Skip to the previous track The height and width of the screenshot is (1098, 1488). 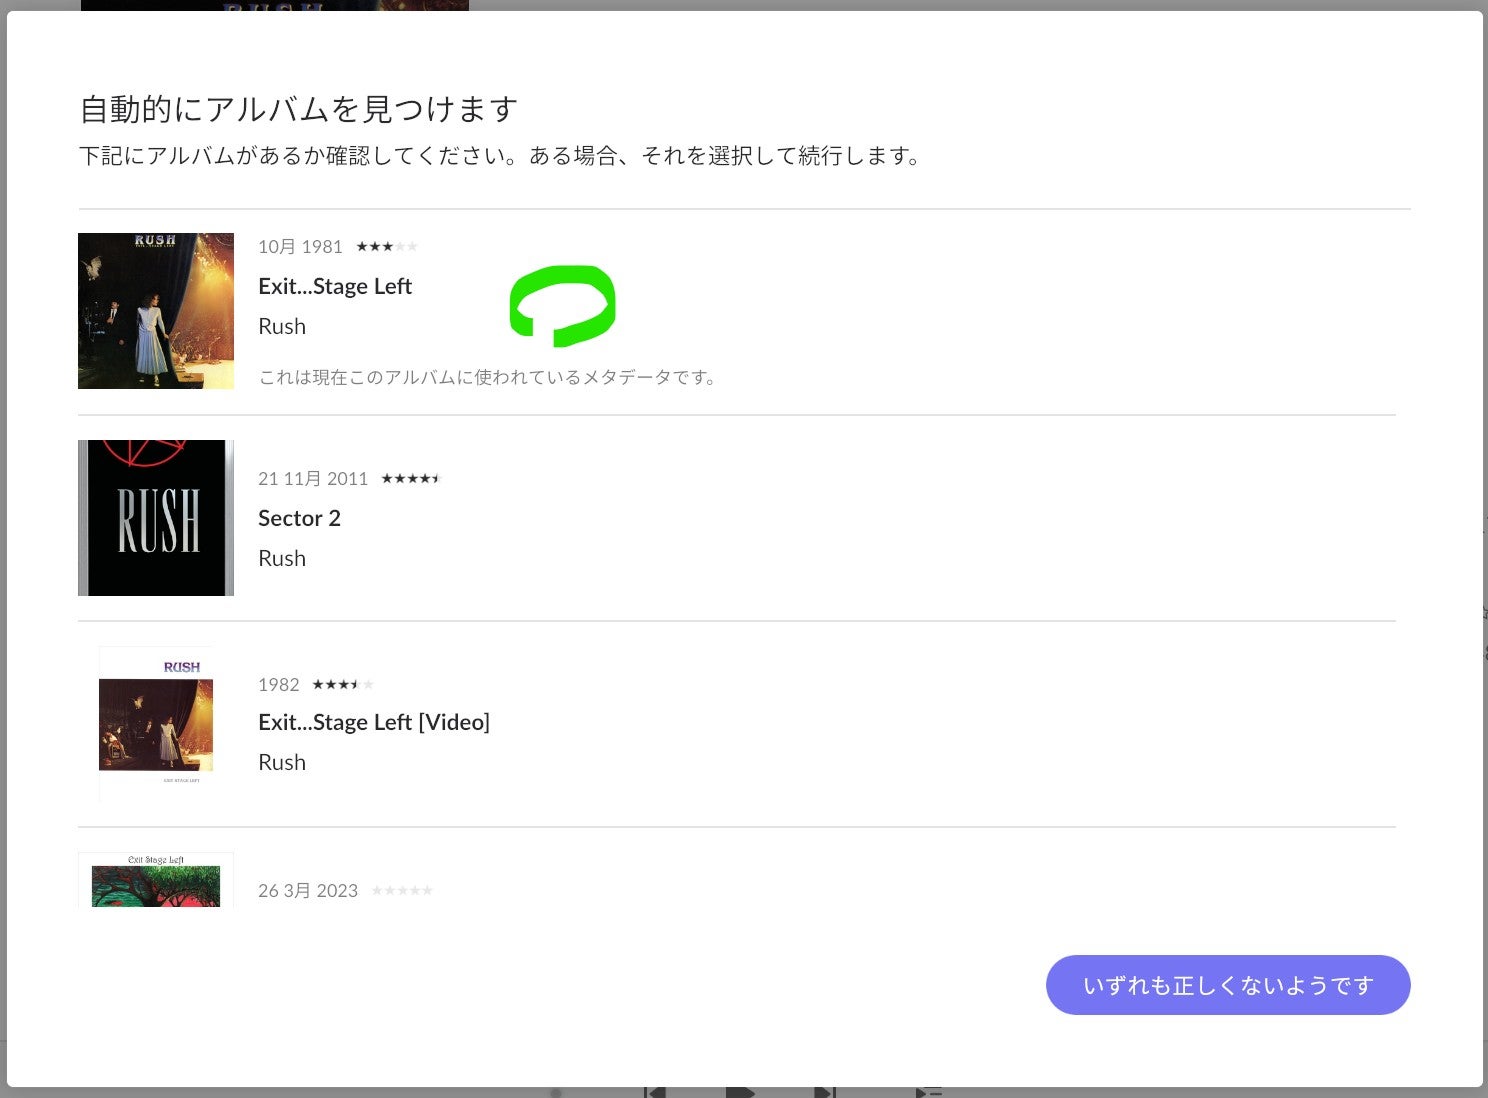(655, 1092)
